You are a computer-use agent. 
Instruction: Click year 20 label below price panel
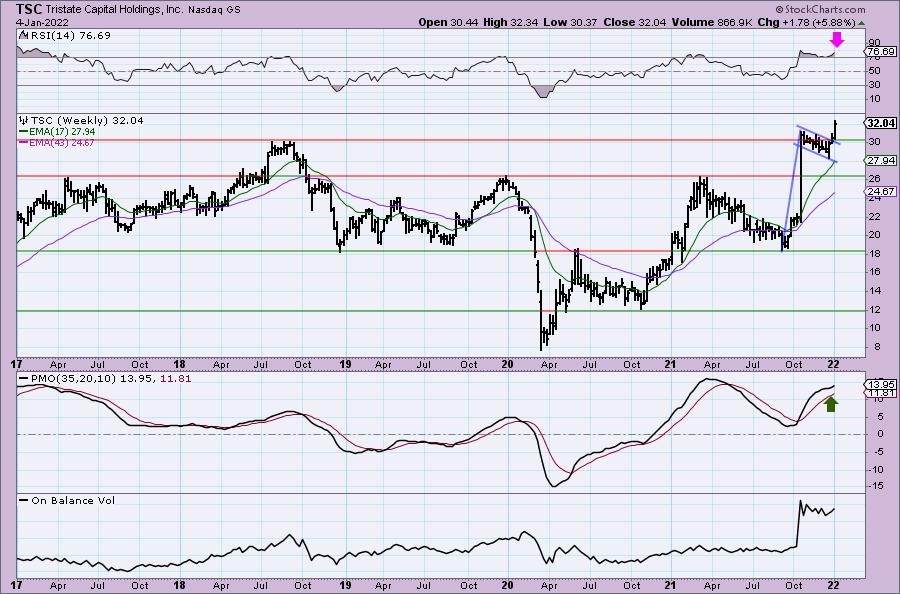click(x=507, y=364)
